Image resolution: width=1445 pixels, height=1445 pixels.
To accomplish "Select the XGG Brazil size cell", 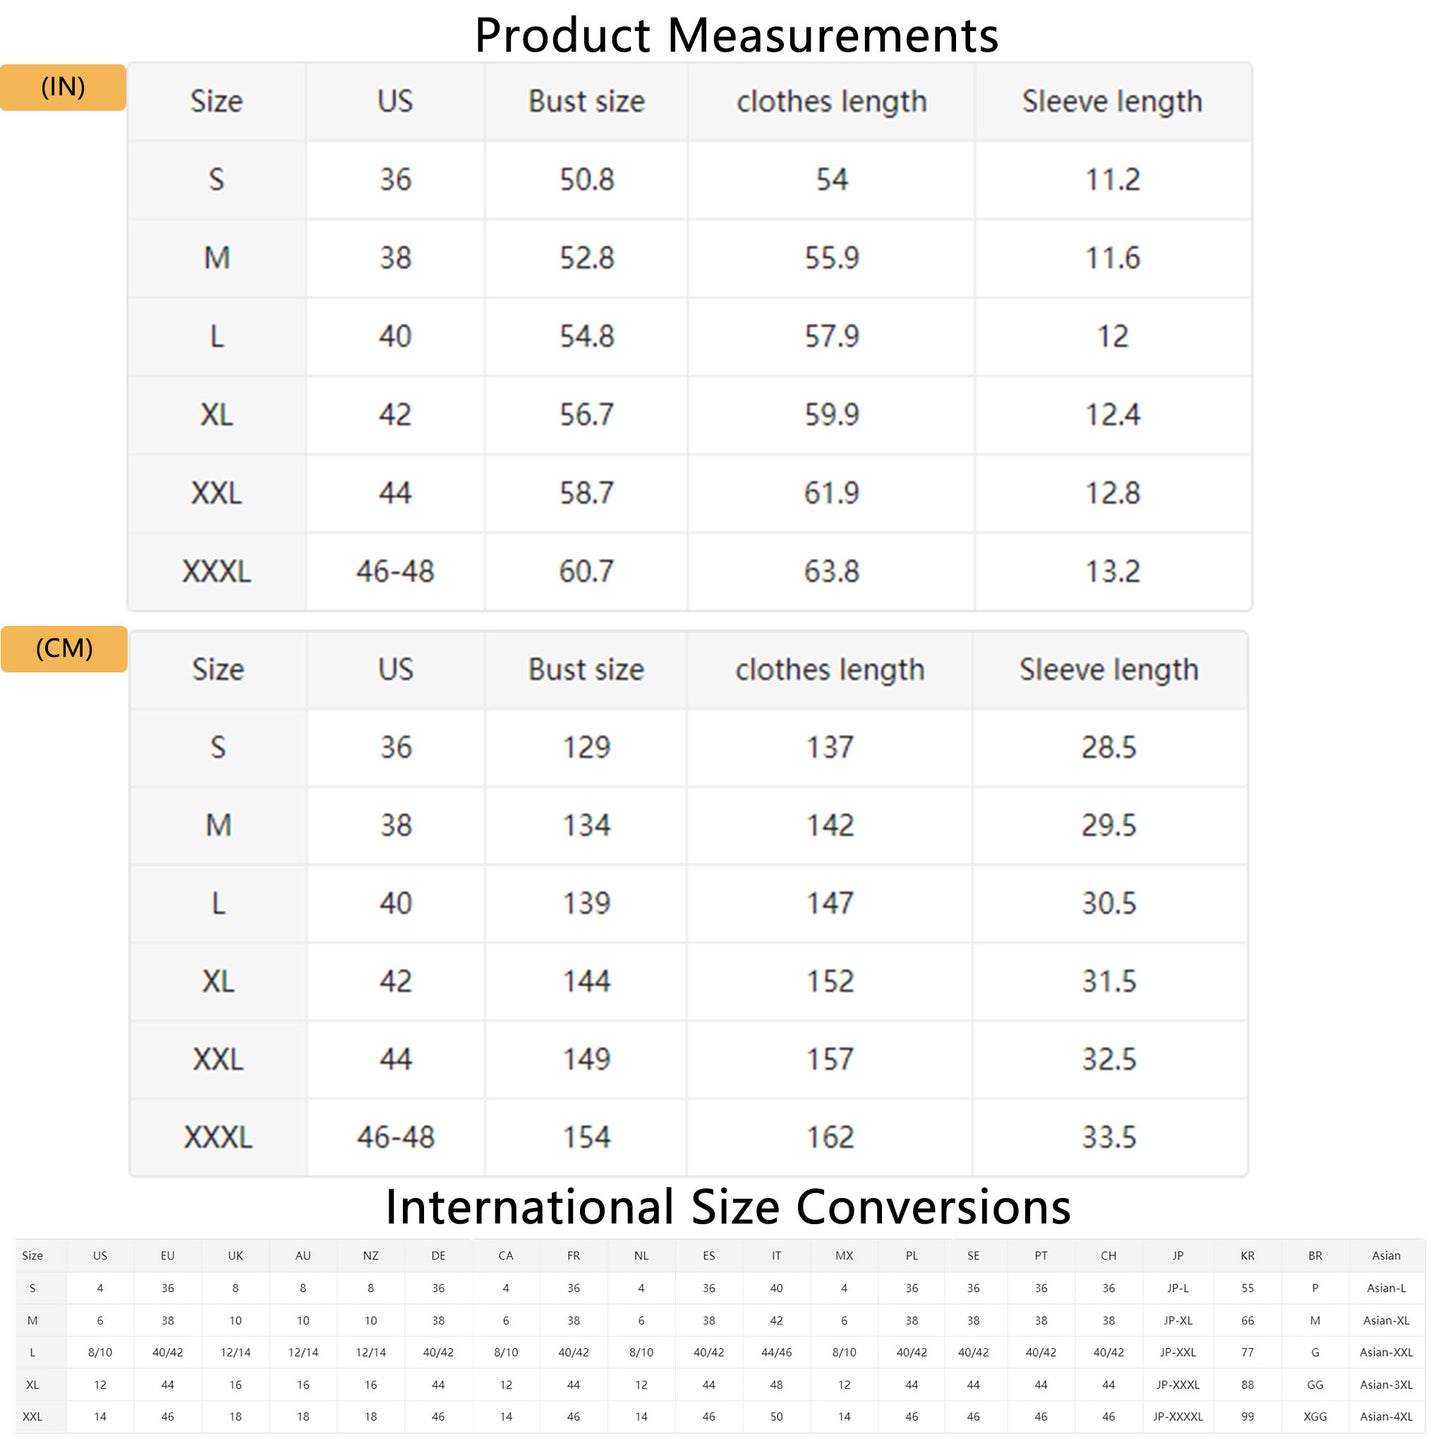I will pos(1315,1417).
